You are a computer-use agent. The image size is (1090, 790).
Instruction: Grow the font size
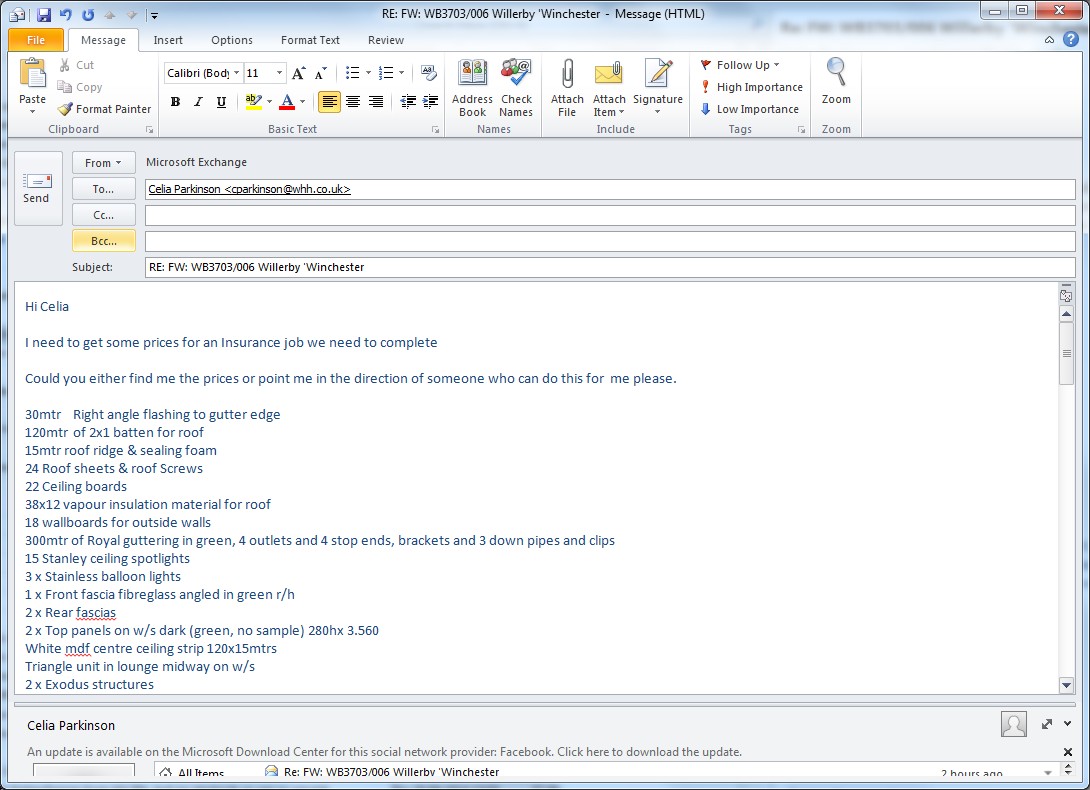(x=298, y=73)
